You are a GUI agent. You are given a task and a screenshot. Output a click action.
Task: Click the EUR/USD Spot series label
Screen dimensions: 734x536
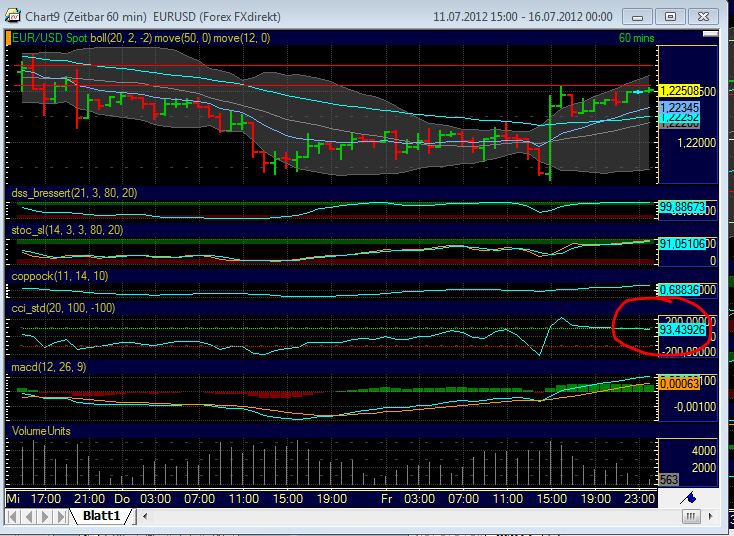(x=50, y=38)
